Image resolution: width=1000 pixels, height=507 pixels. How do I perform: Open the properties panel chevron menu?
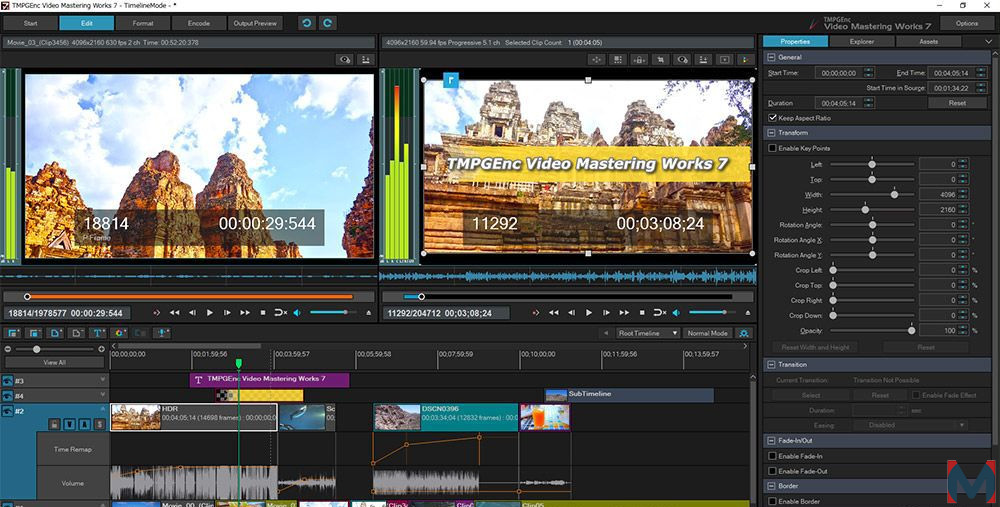988,41
